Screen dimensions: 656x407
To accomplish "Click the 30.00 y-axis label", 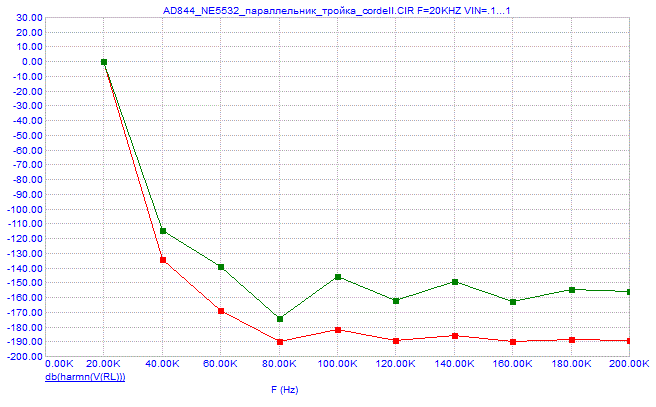I will click(x=29, y=18).
